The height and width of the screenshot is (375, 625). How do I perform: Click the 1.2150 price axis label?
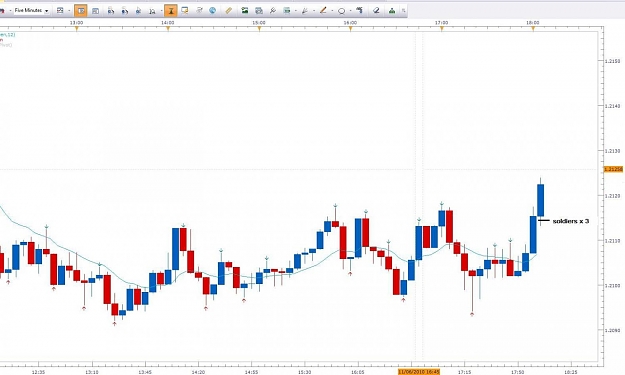coord(612,61)
